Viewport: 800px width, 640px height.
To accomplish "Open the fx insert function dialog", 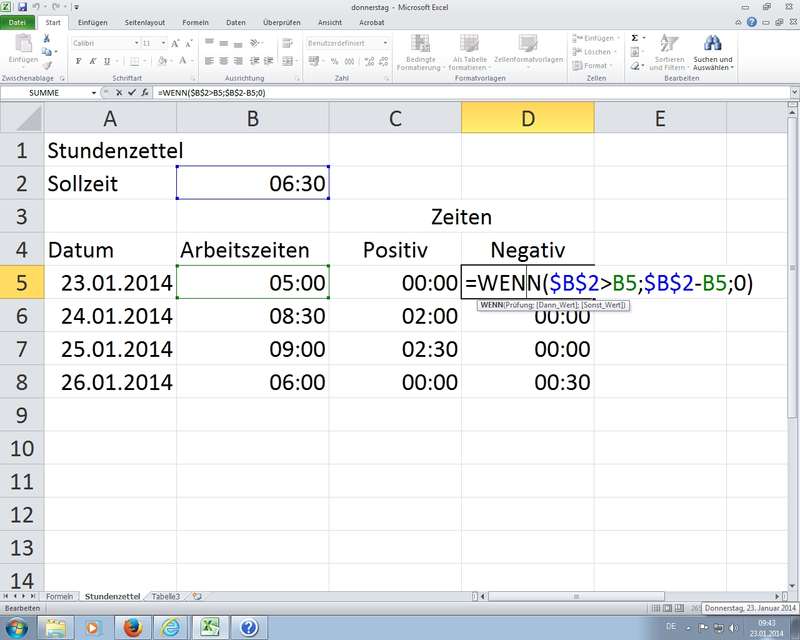I will click(145, 92).
